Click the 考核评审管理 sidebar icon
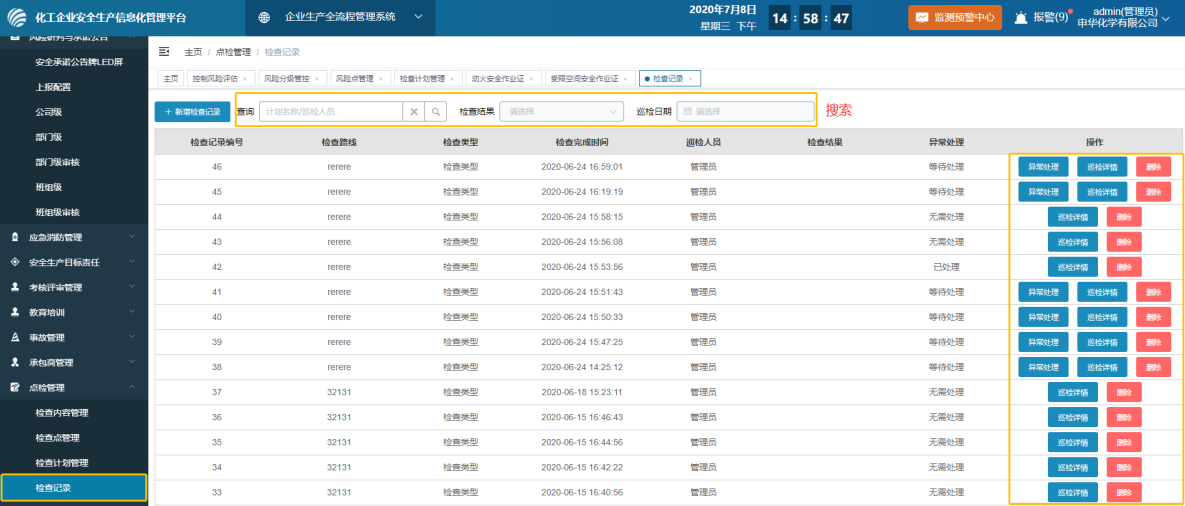 tap(14, 287)
